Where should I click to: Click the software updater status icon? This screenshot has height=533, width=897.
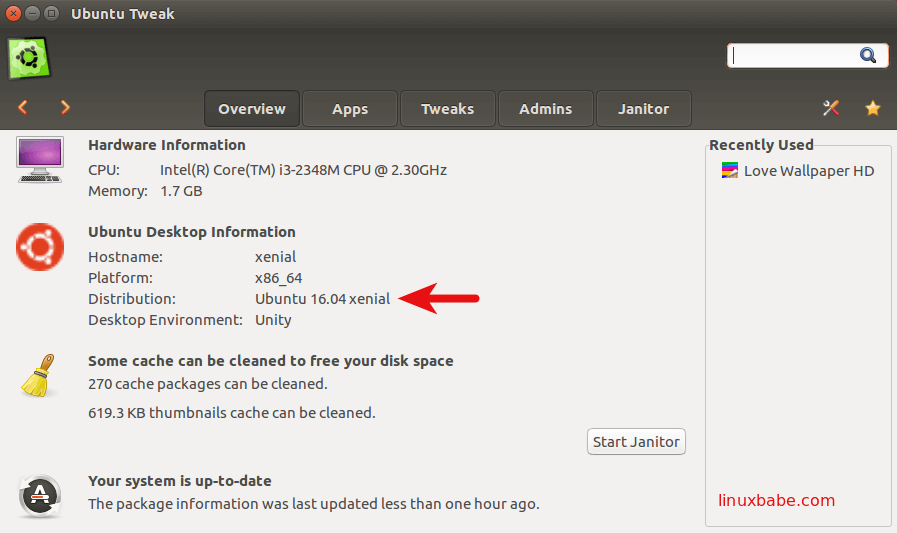tap(40, 496)
